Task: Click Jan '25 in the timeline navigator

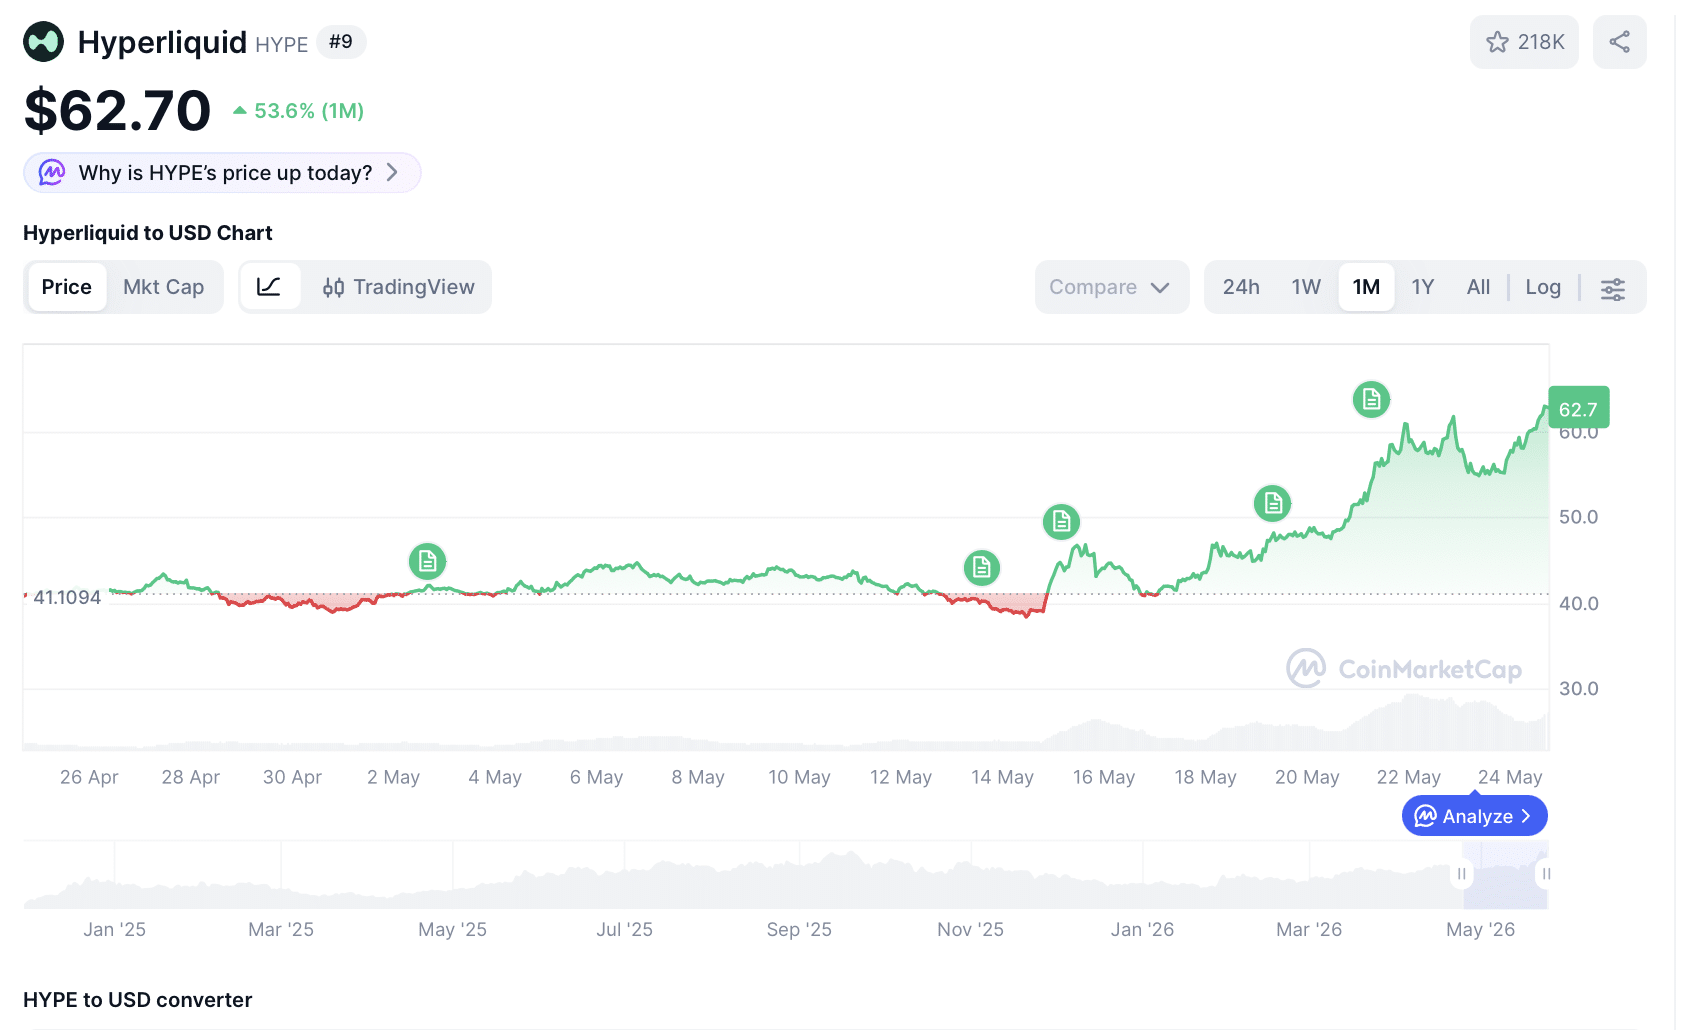Action: pyautogui.click(x=115, y=929)
